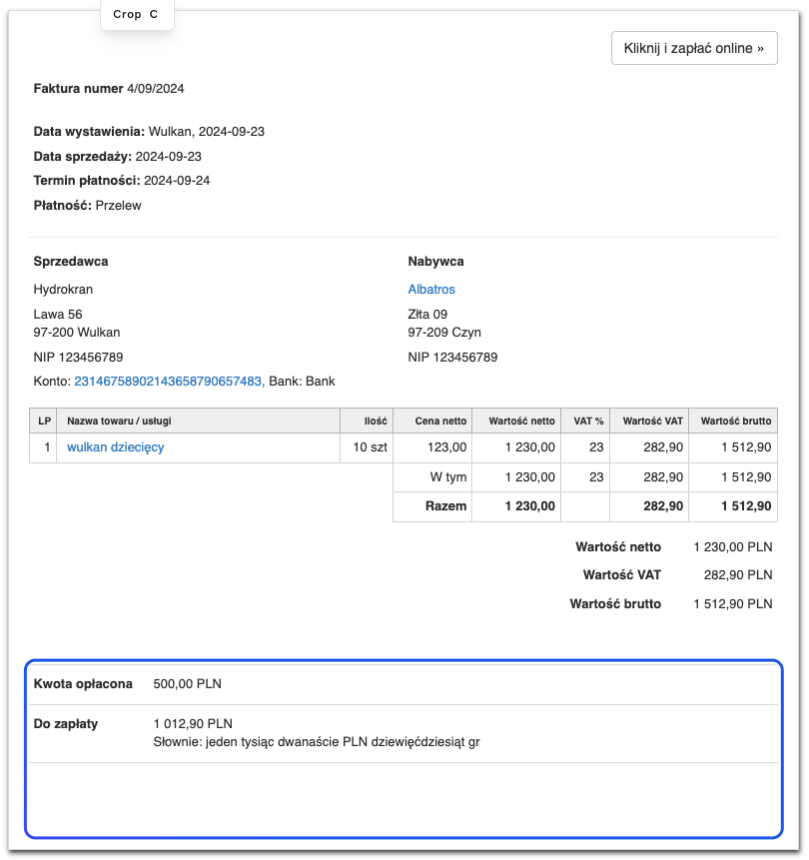Click the "Kwota opłacona" paid amount row

(x=83, y=684)
